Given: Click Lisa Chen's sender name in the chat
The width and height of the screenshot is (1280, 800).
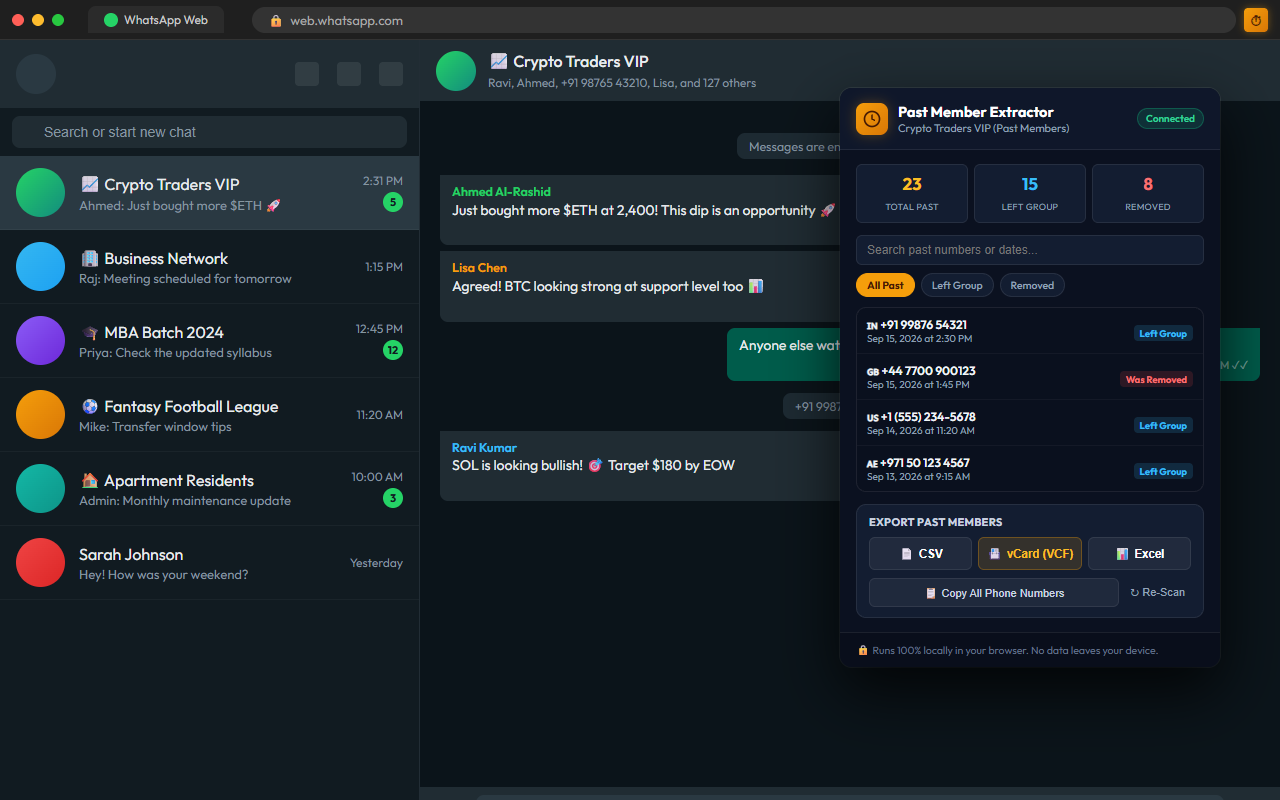Looking at the screenshot, I should pos(479,268).
